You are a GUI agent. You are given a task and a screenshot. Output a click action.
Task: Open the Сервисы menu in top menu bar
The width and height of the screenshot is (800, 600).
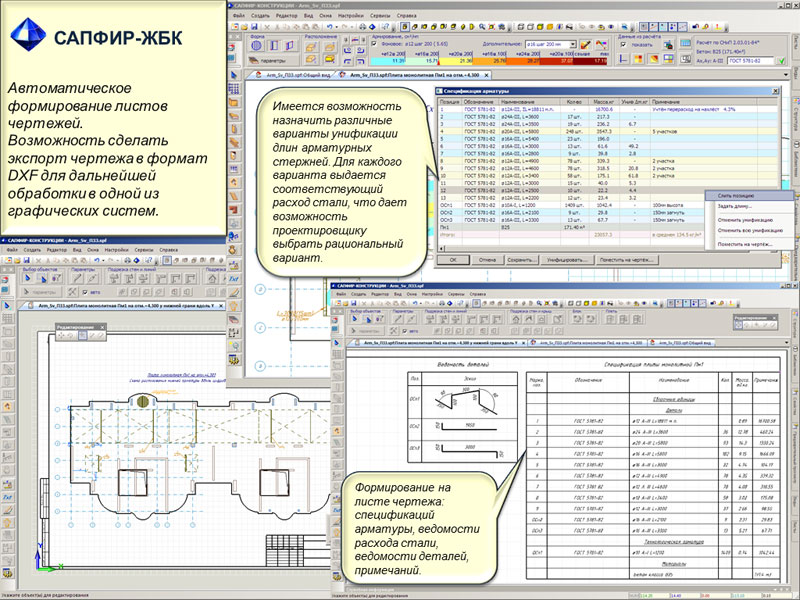(379, 17)
